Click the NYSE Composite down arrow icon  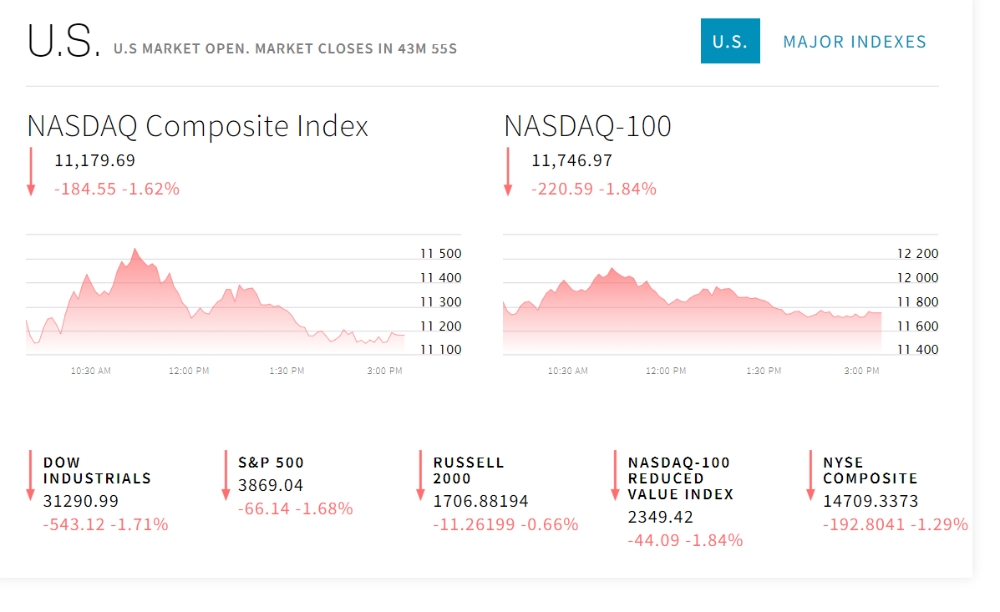click(810, 476)
